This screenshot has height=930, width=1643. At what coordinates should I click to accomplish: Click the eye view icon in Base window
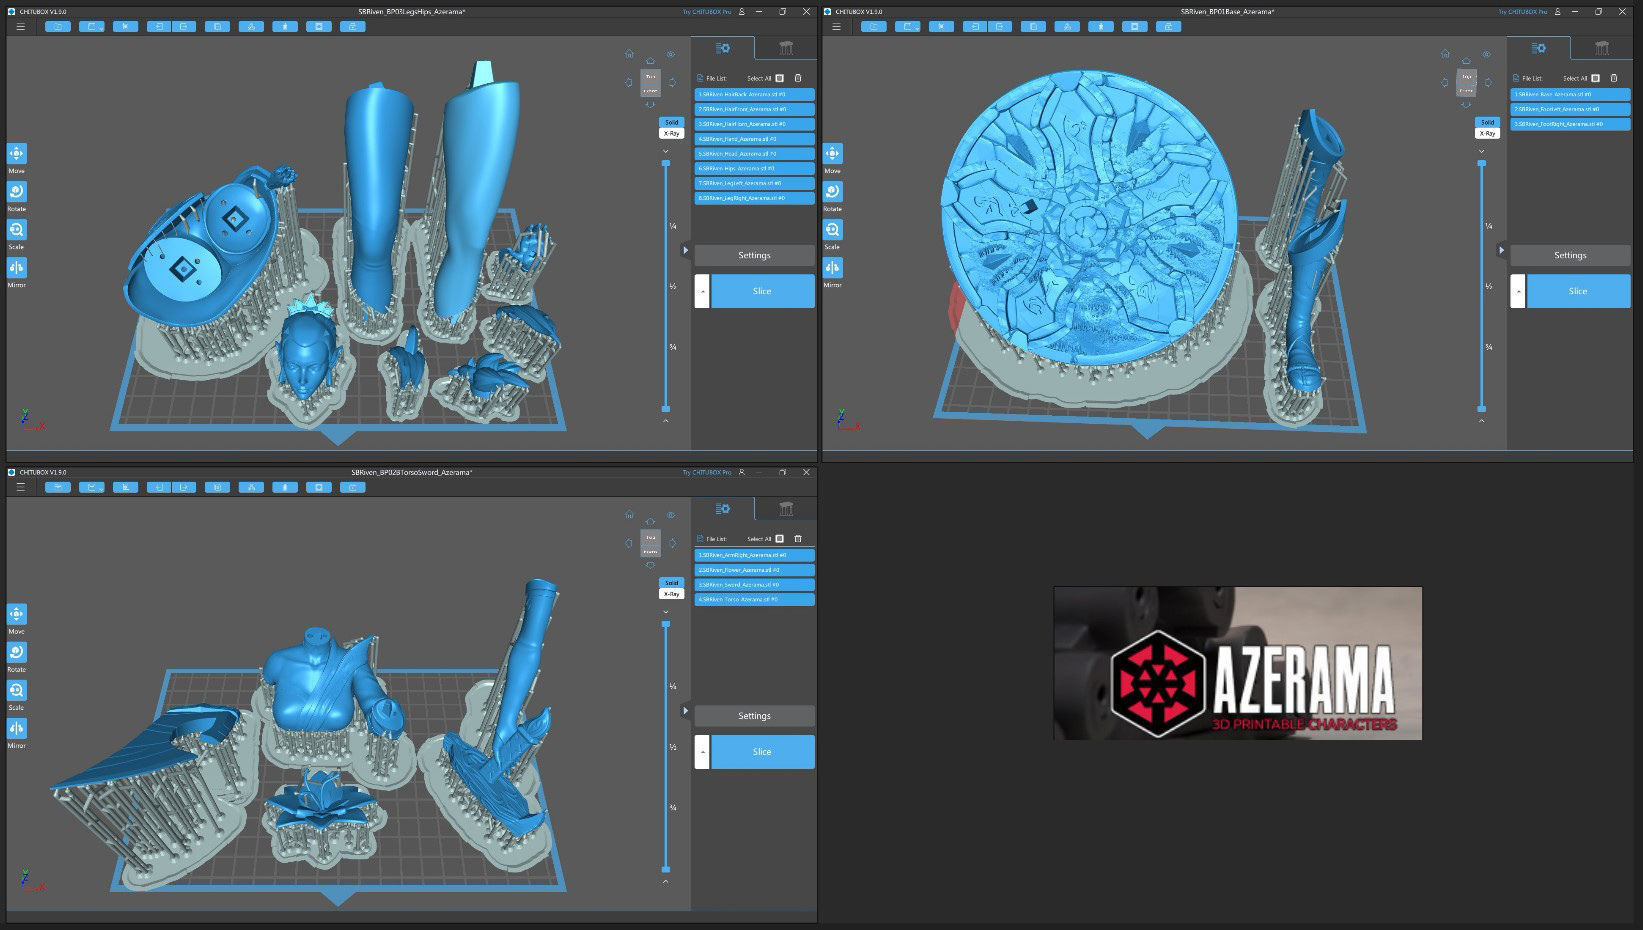click(1487, 54)
